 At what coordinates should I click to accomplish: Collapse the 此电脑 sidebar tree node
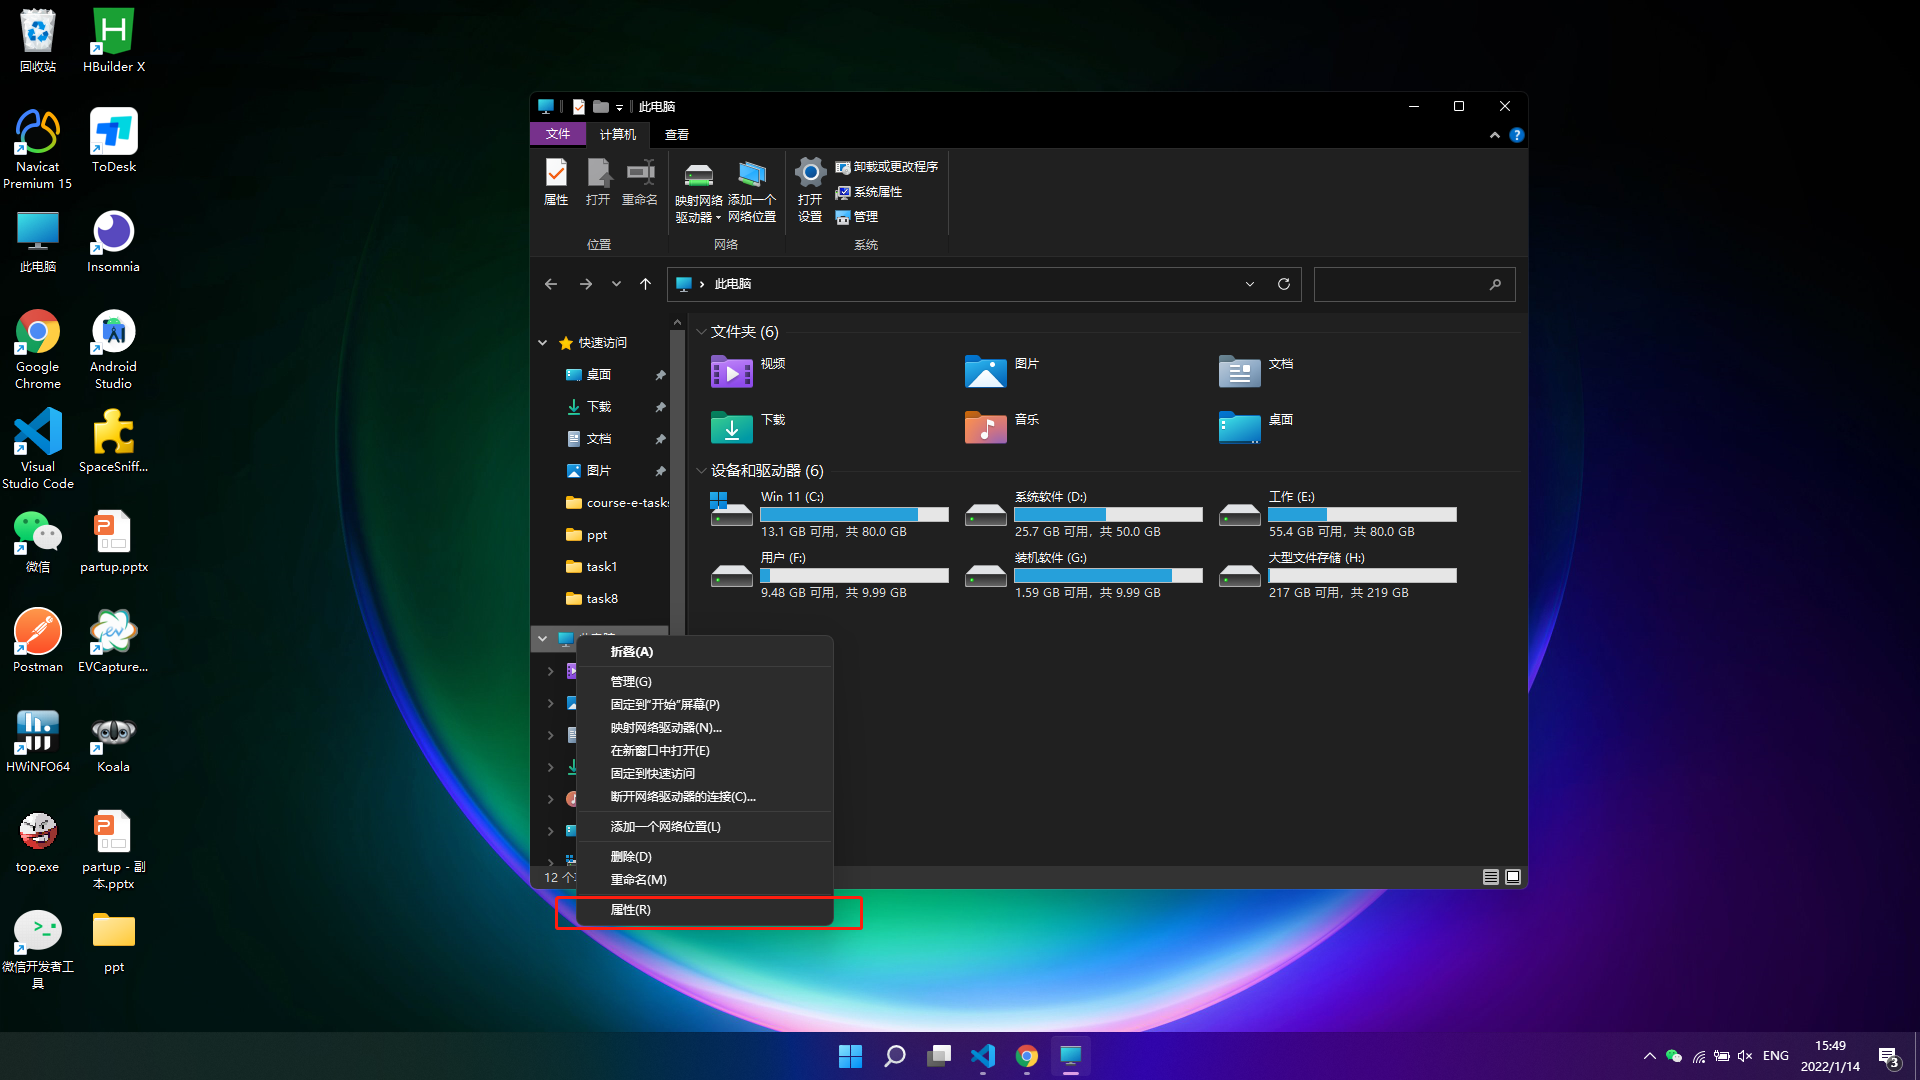pos(543,638)
